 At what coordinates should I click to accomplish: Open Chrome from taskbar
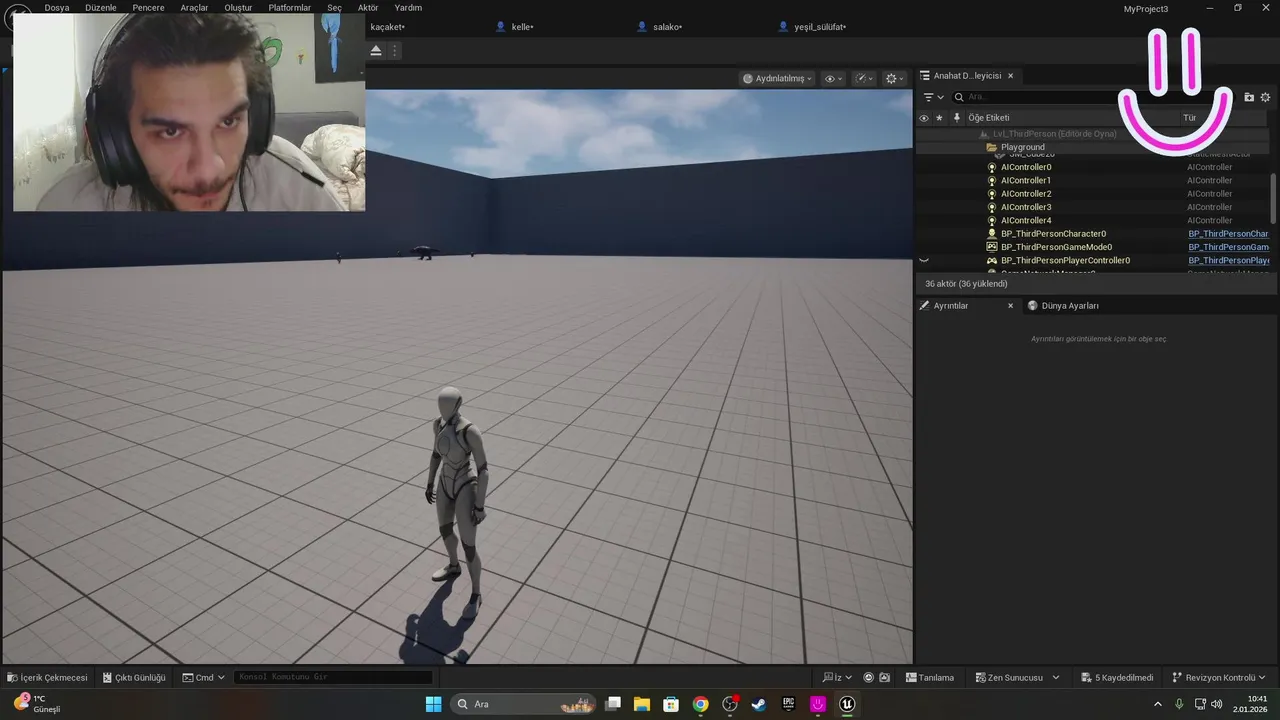(x=701, y=704)
